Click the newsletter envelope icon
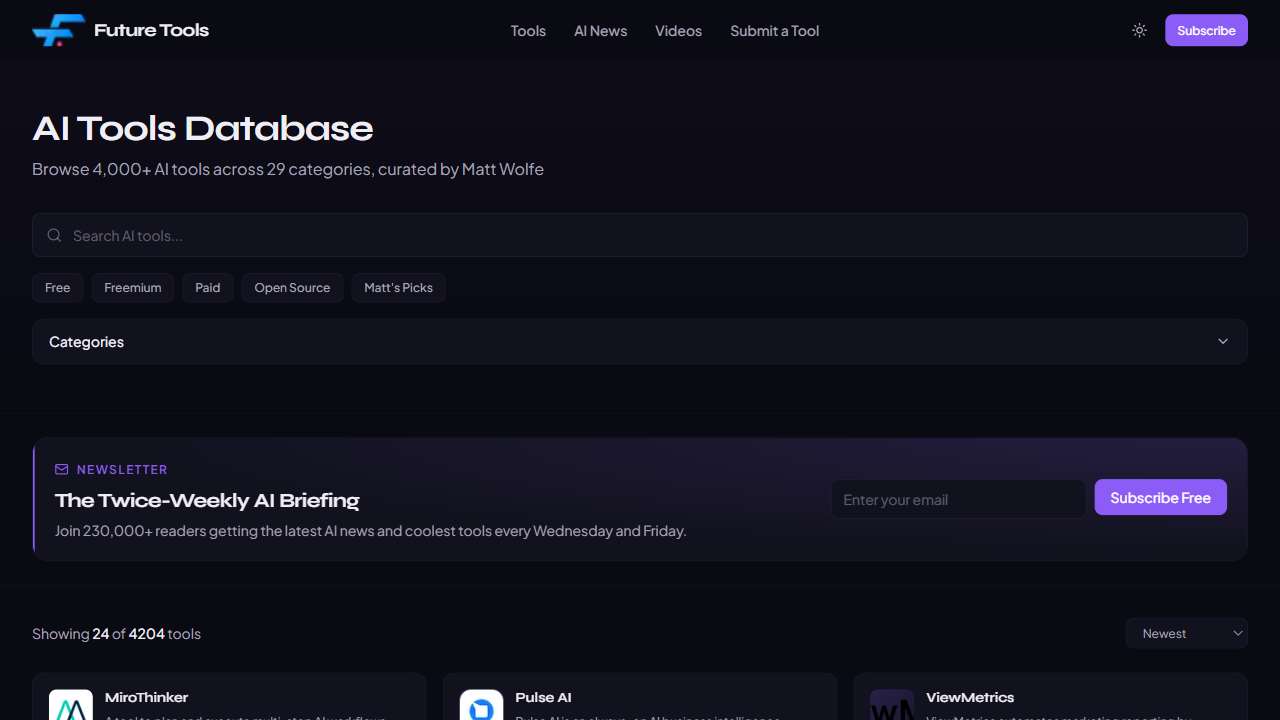Screen dimensions: 1280x720 point(62,469)
